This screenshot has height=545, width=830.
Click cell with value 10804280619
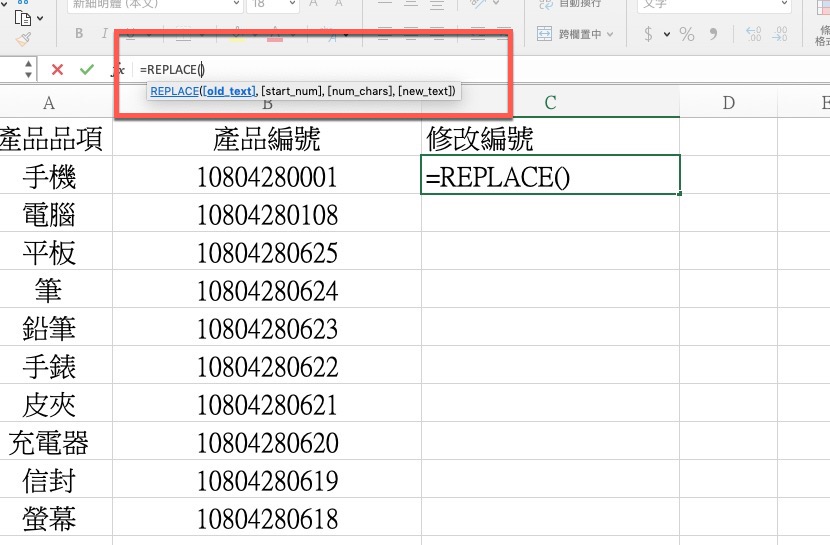pos(267,480)
